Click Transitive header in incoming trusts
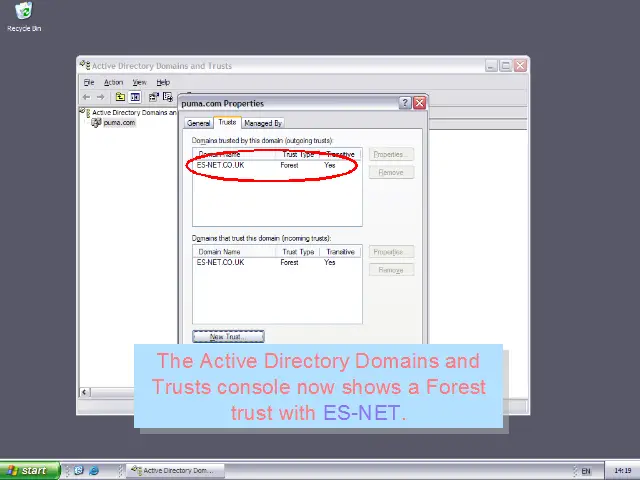The height and width of the screenshot is (480, 640). pos(340,252)
